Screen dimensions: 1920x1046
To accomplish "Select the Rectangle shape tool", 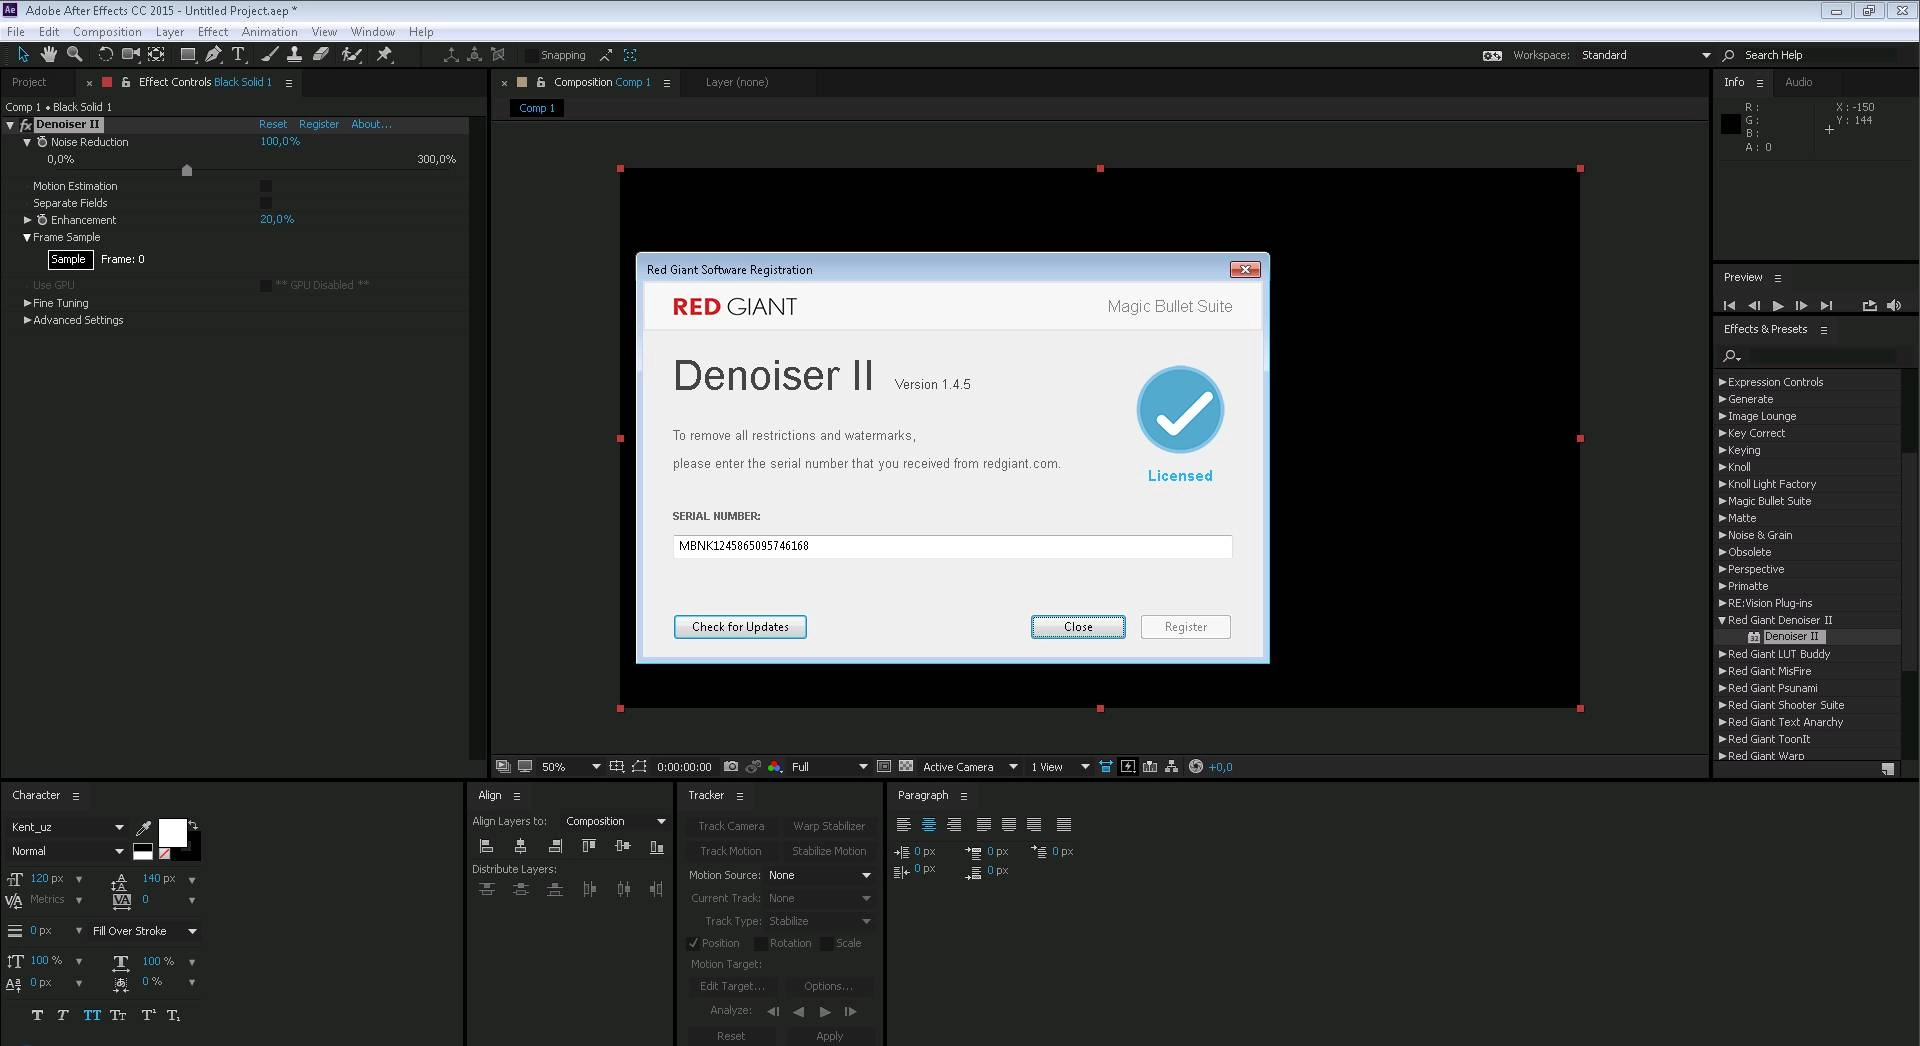I will (187, 55).
